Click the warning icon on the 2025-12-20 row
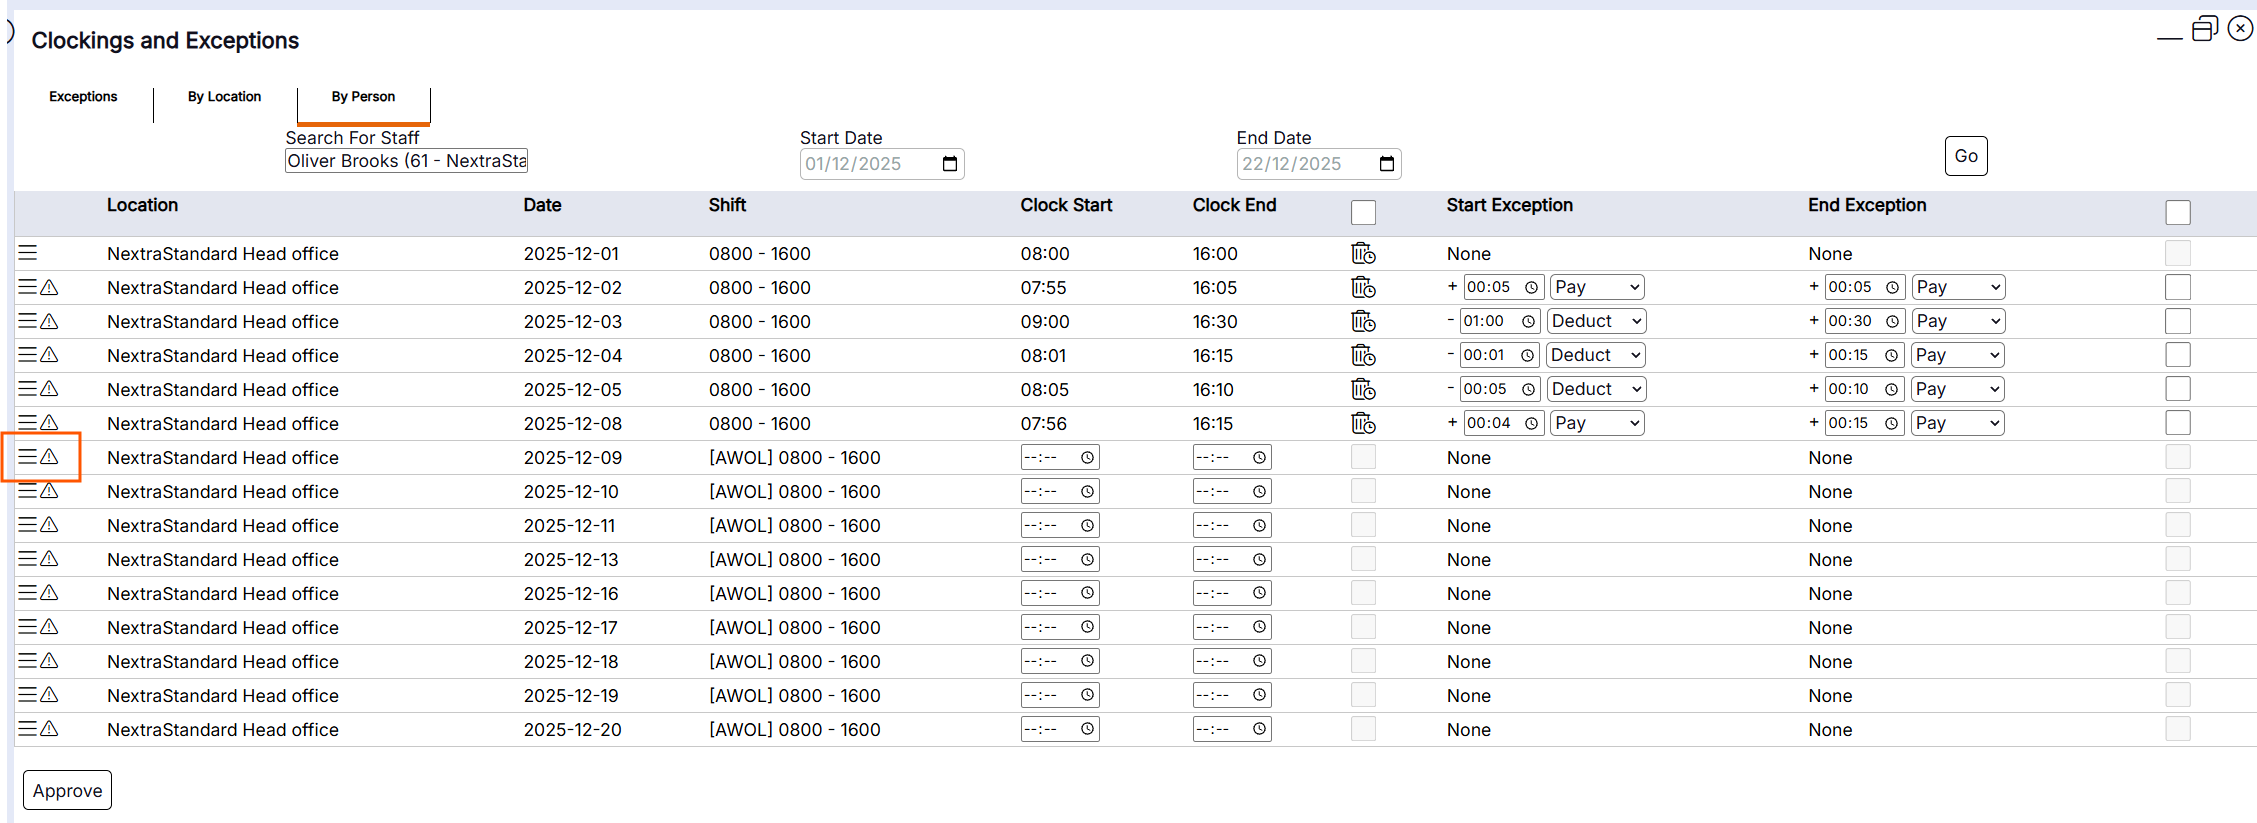The width and height of the screenshot is (2257, 823). click(49, 729)
